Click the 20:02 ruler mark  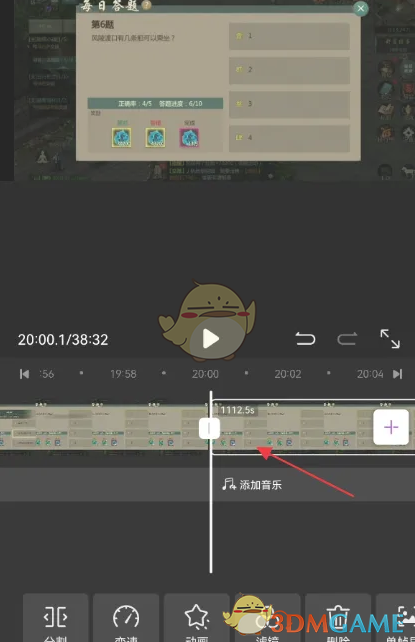tap(288, 374)
